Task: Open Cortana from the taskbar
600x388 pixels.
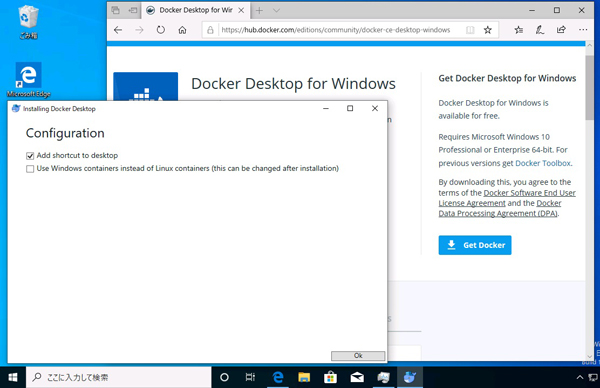Action: tap(224, 377)
